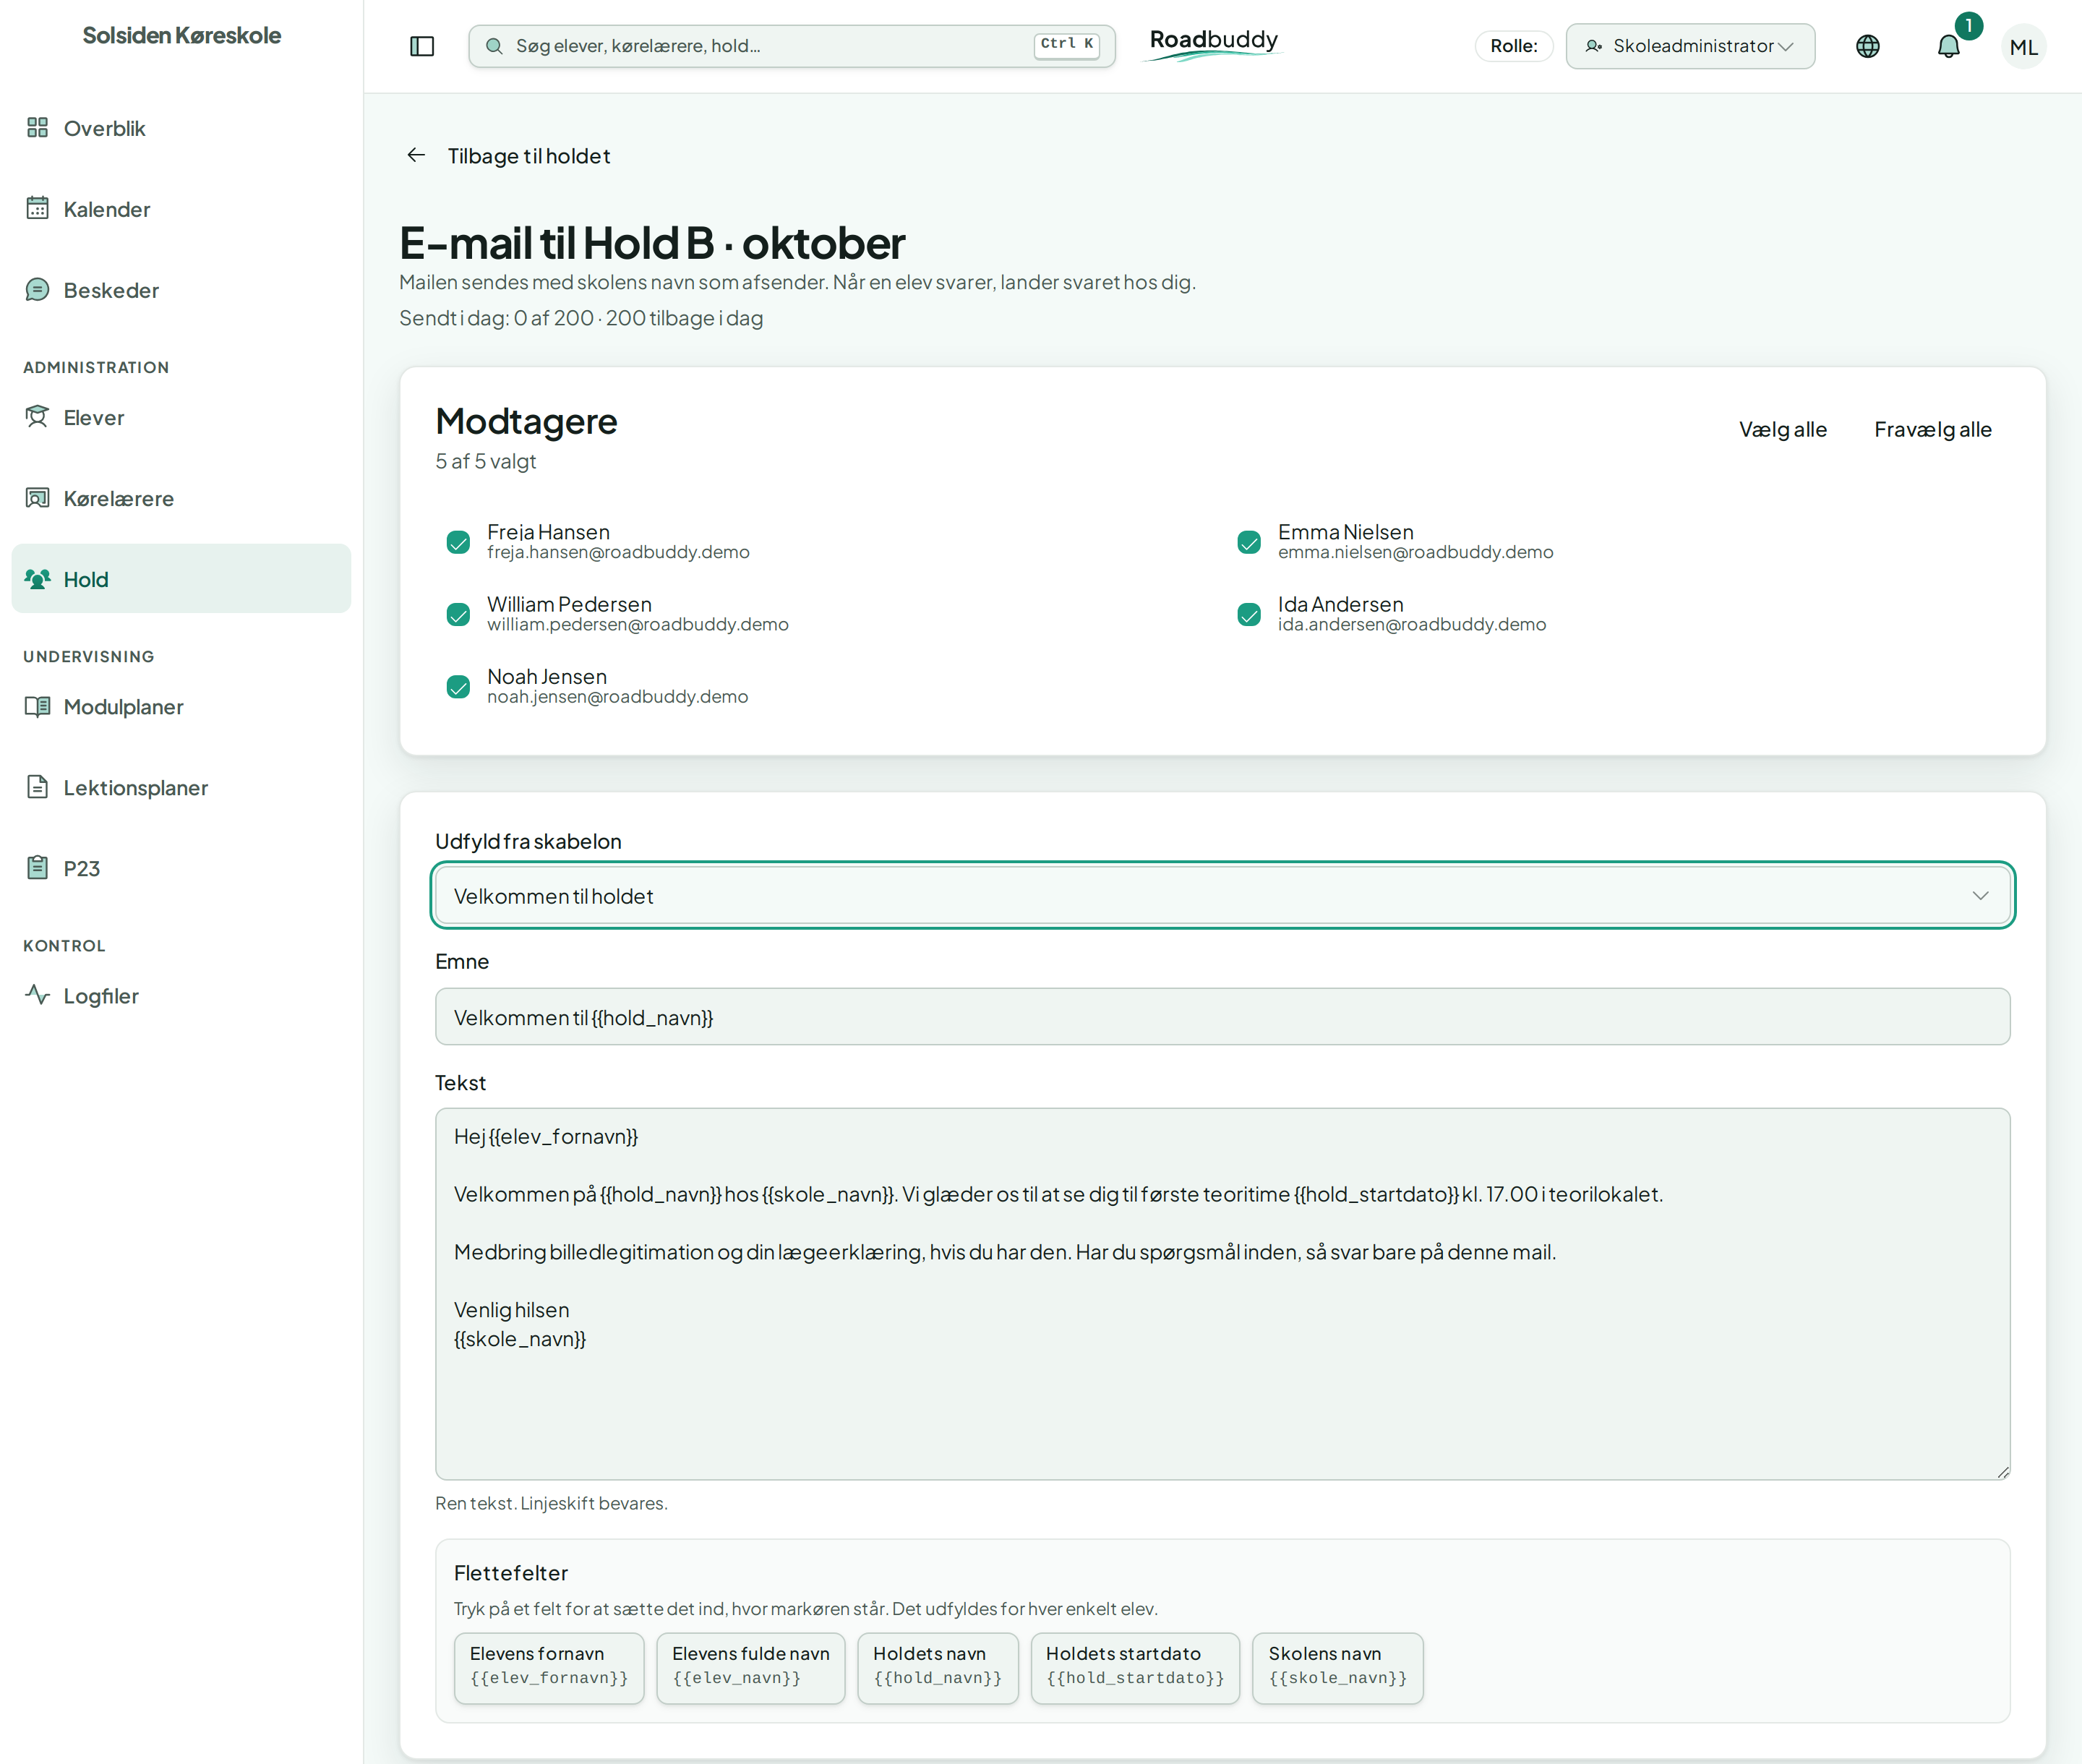Insert Skolens navn merge field

pos(1337,1668)
